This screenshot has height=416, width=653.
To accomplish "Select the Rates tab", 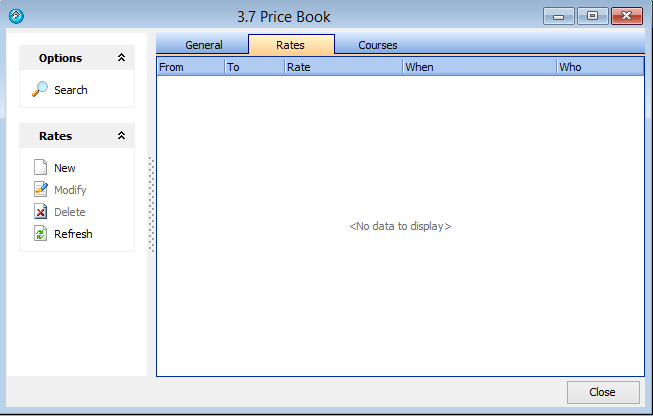I will coord(290,45).
